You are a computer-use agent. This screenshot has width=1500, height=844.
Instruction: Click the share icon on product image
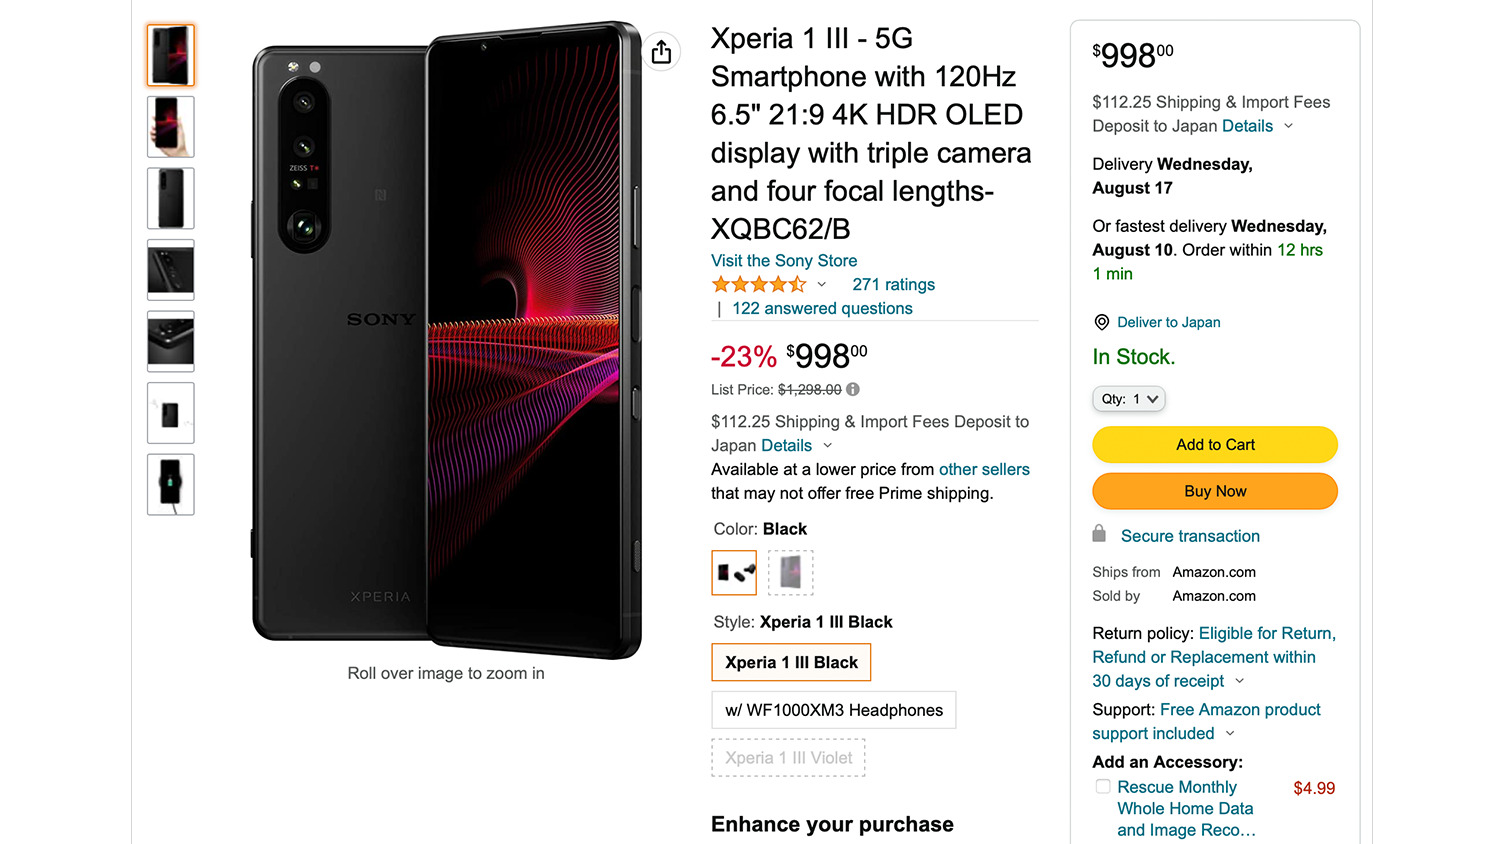coord(661,52)
